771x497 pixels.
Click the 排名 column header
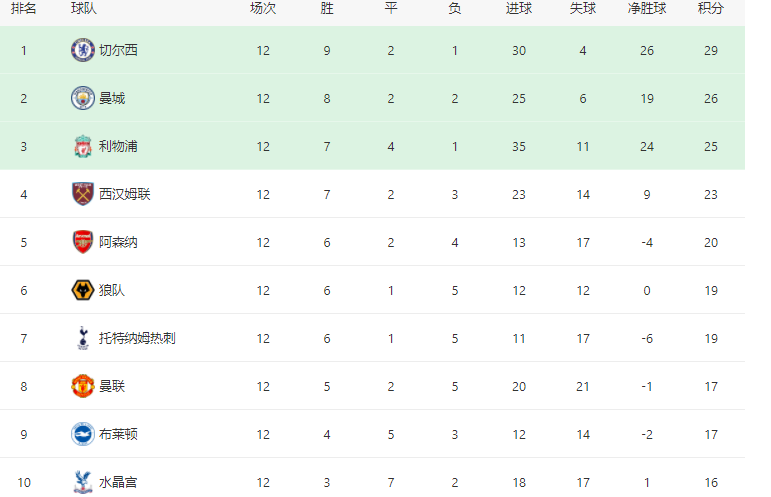[x=23, y=8]
